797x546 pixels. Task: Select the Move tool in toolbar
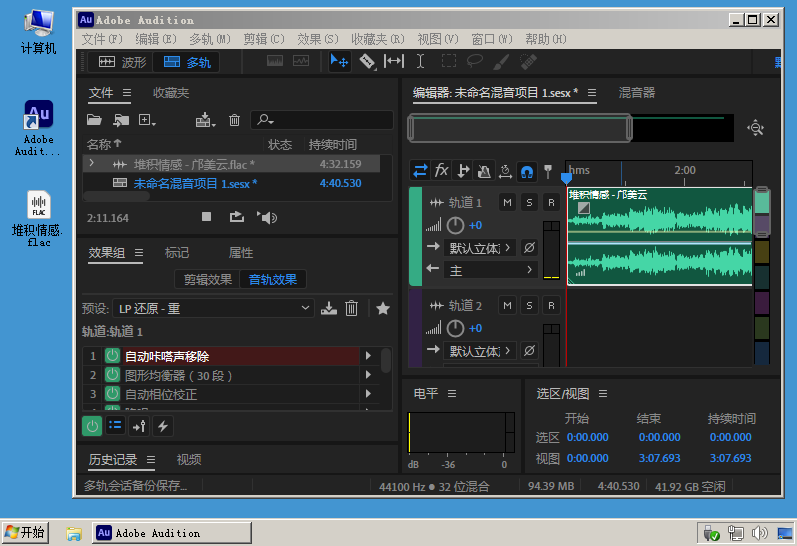click(339, 62)
